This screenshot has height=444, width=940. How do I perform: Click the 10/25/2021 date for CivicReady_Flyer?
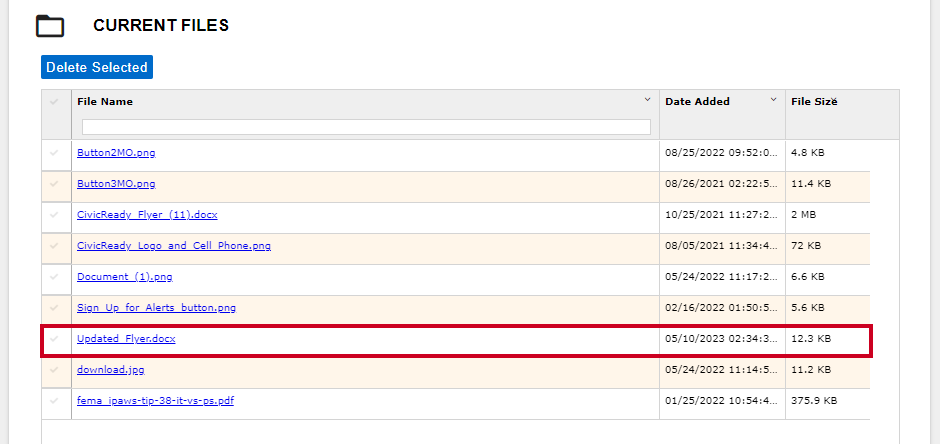pos(721,215)
